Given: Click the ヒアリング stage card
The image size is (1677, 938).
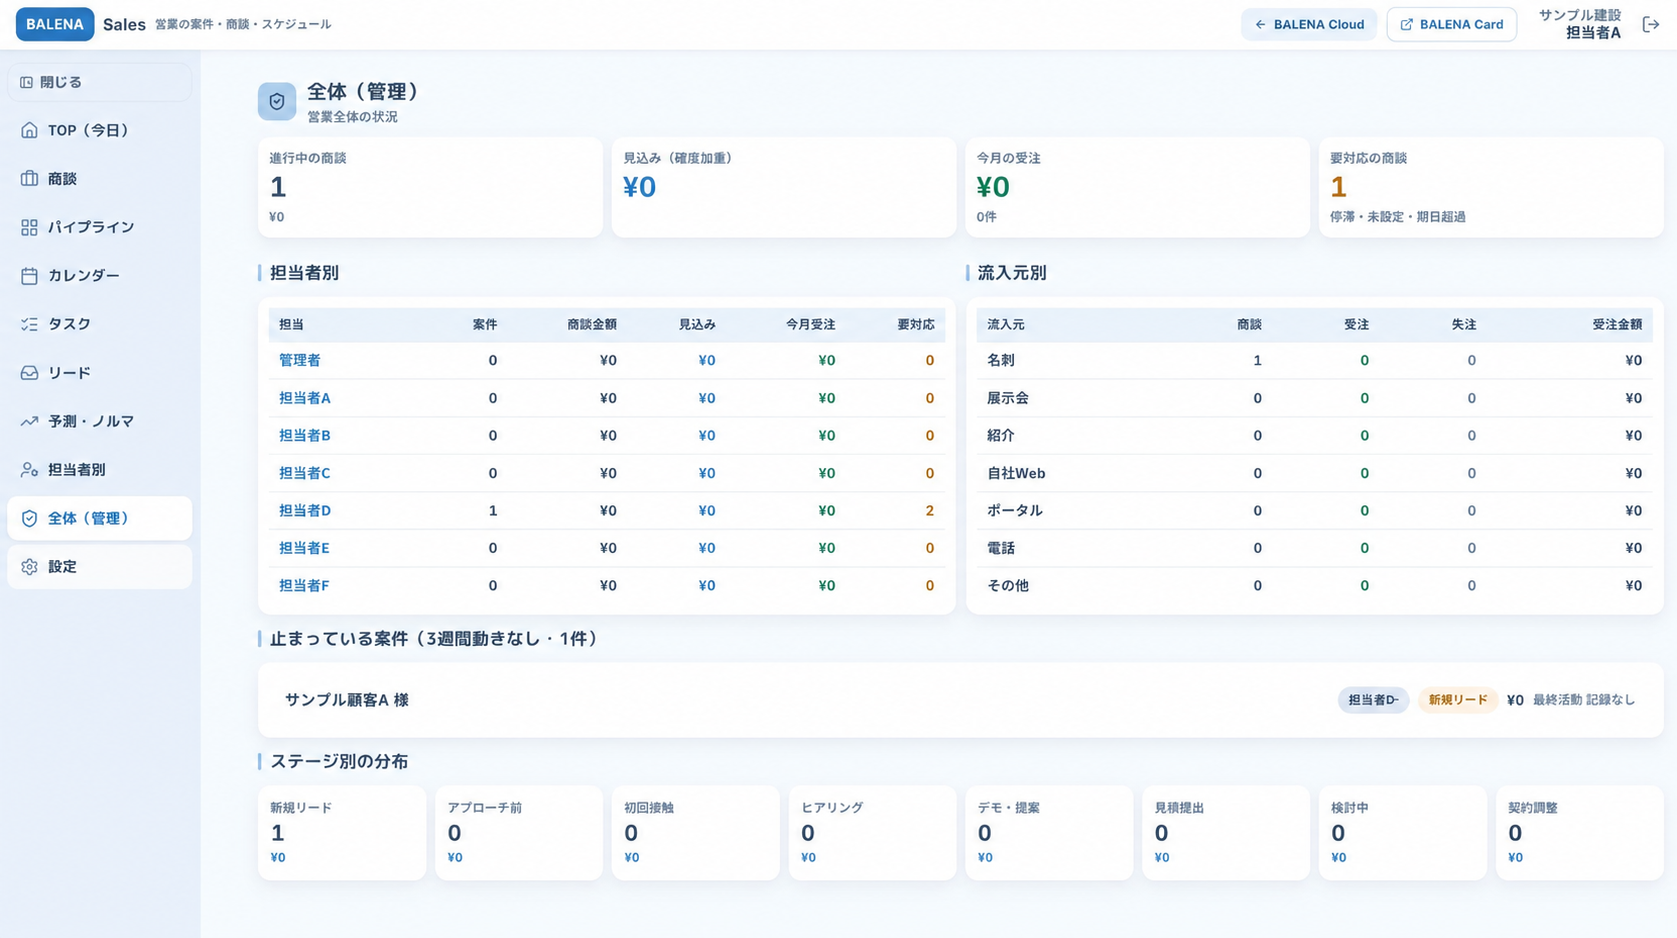Looking at the screenshot, I should tap(872, 832).
